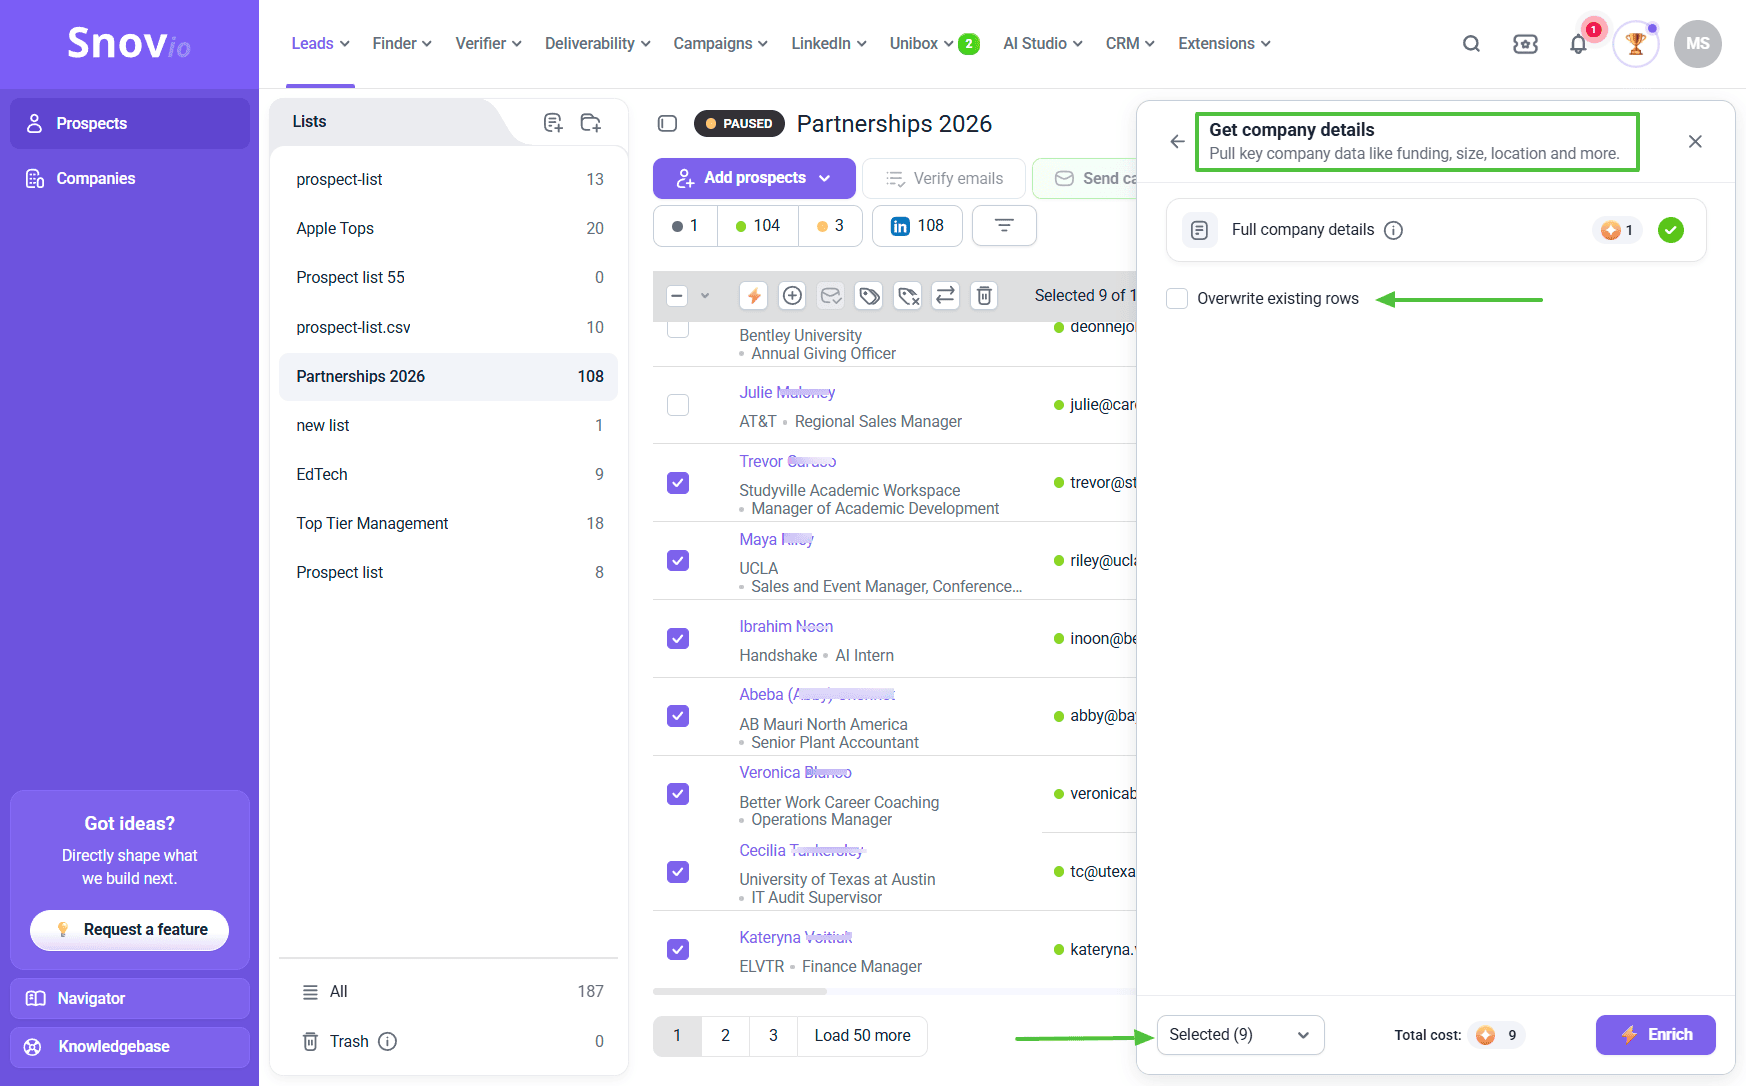Show info for Full company details
Image resolution: width=1746 pixels, height=1086 pixels.
pos(1393,230)
